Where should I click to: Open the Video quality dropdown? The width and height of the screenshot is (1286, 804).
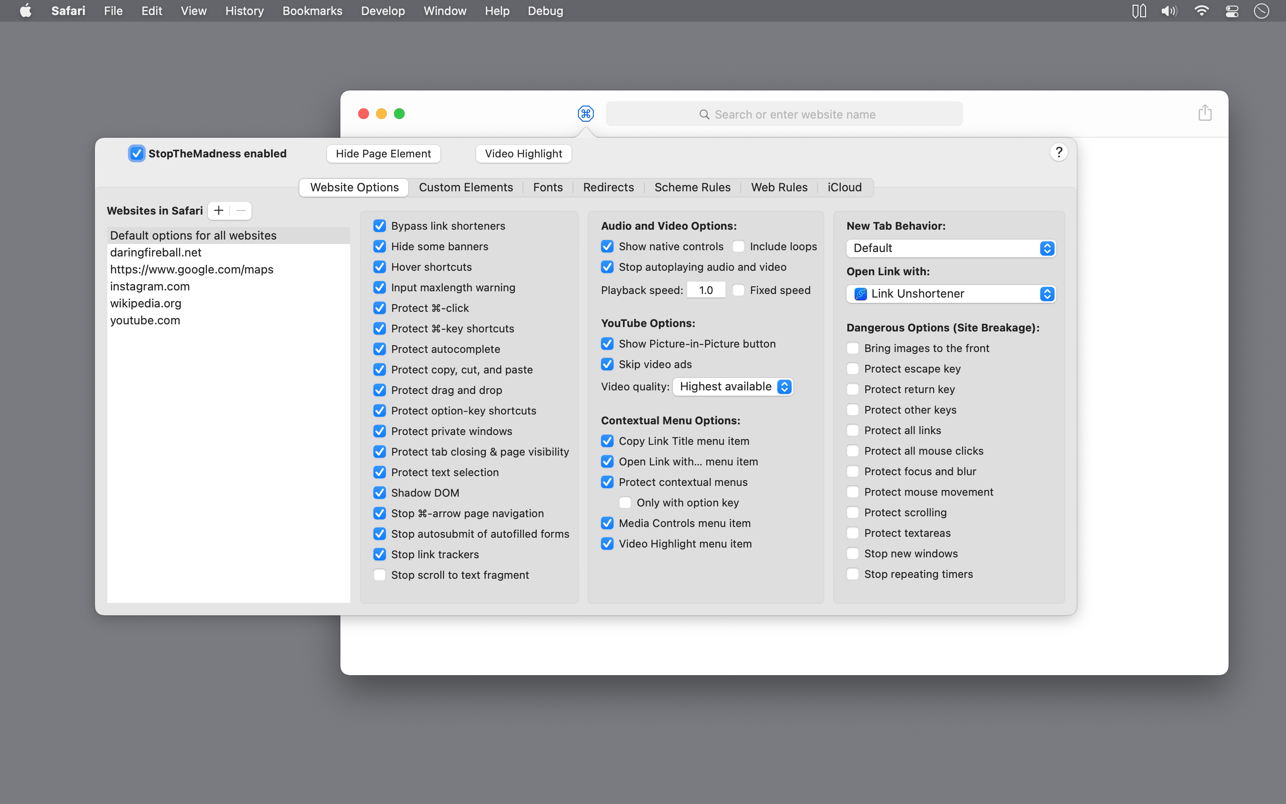733,387
